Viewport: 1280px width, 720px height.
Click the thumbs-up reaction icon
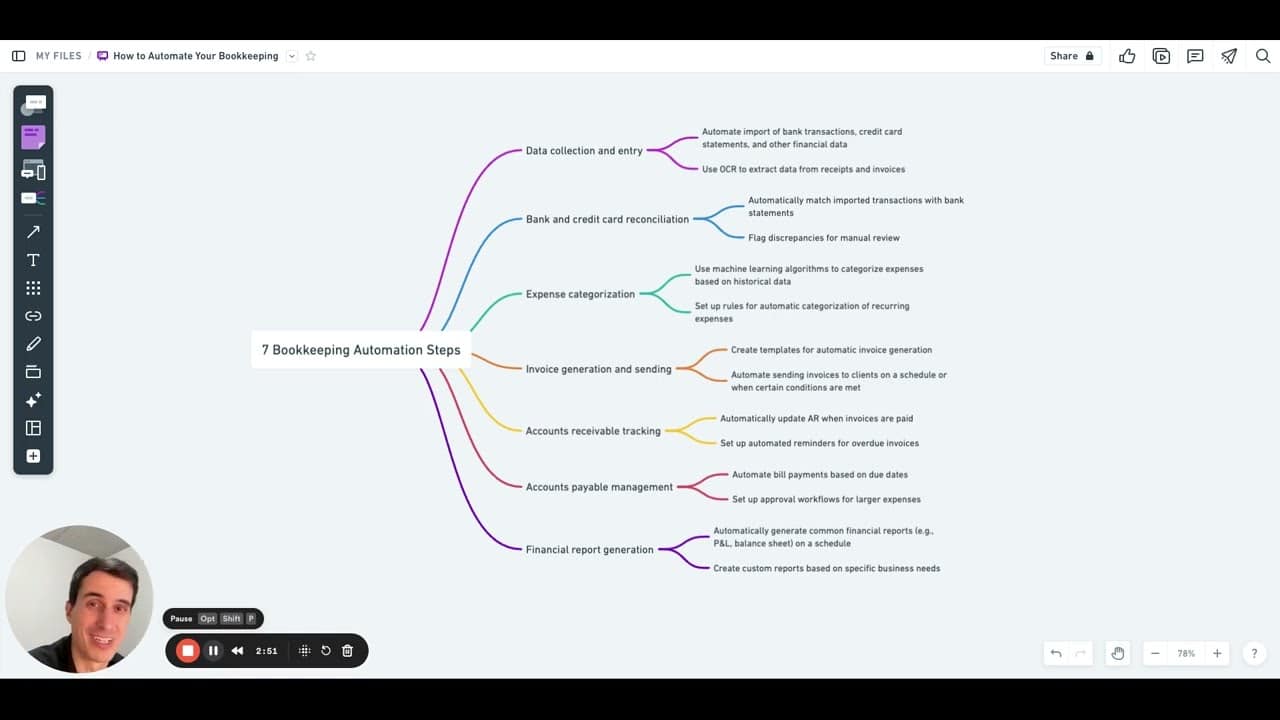coord(1127,56)
